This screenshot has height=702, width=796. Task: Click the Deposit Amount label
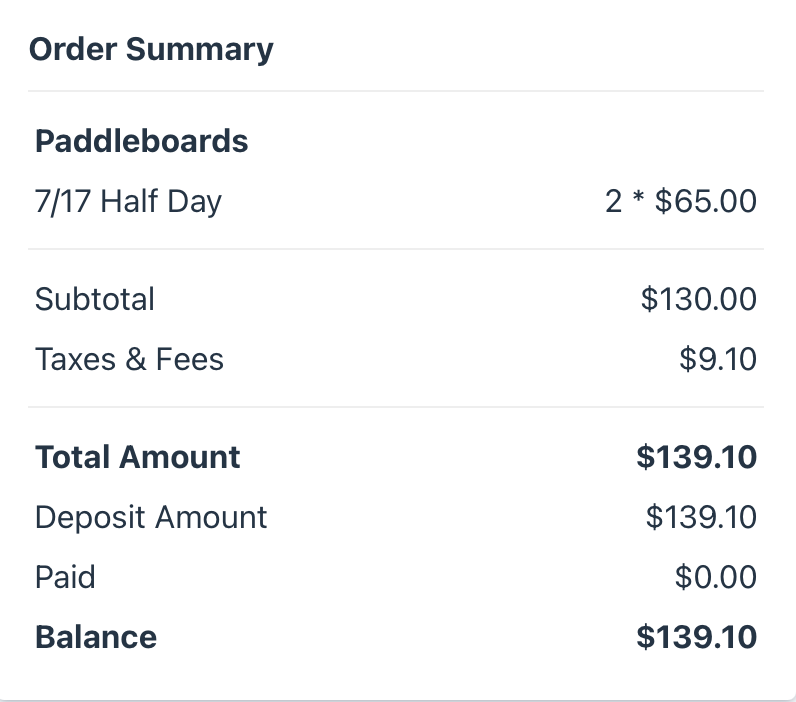click(151, 517)
